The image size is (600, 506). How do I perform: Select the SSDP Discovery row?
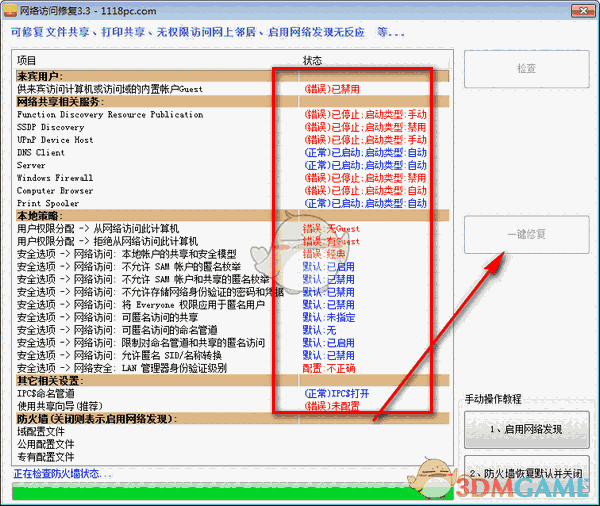[232, 127]
